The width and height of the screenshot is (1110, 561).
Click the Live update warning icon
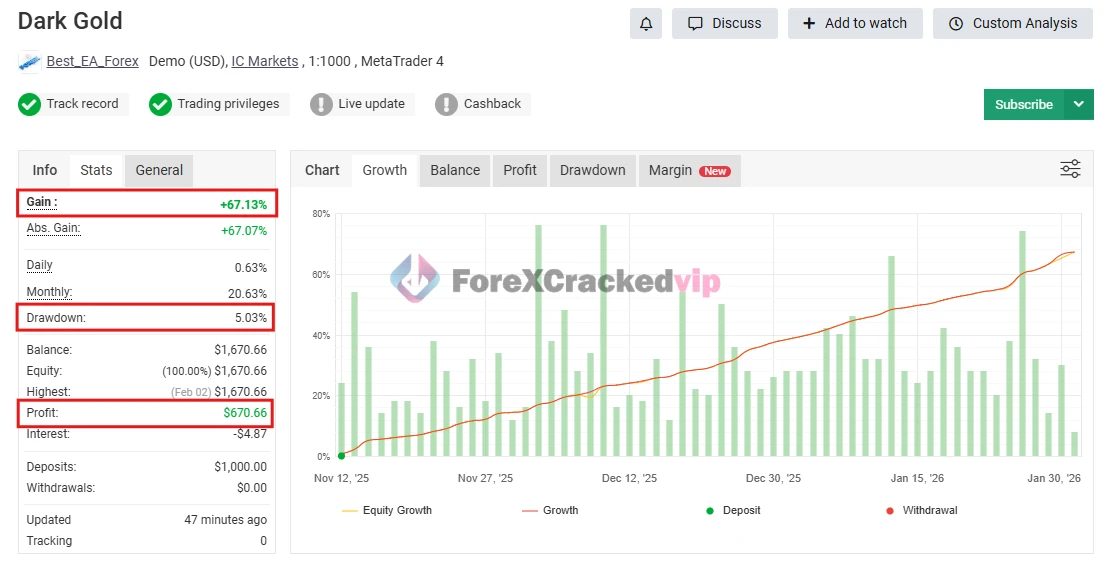pyautogui.click(x=321, y=104)
